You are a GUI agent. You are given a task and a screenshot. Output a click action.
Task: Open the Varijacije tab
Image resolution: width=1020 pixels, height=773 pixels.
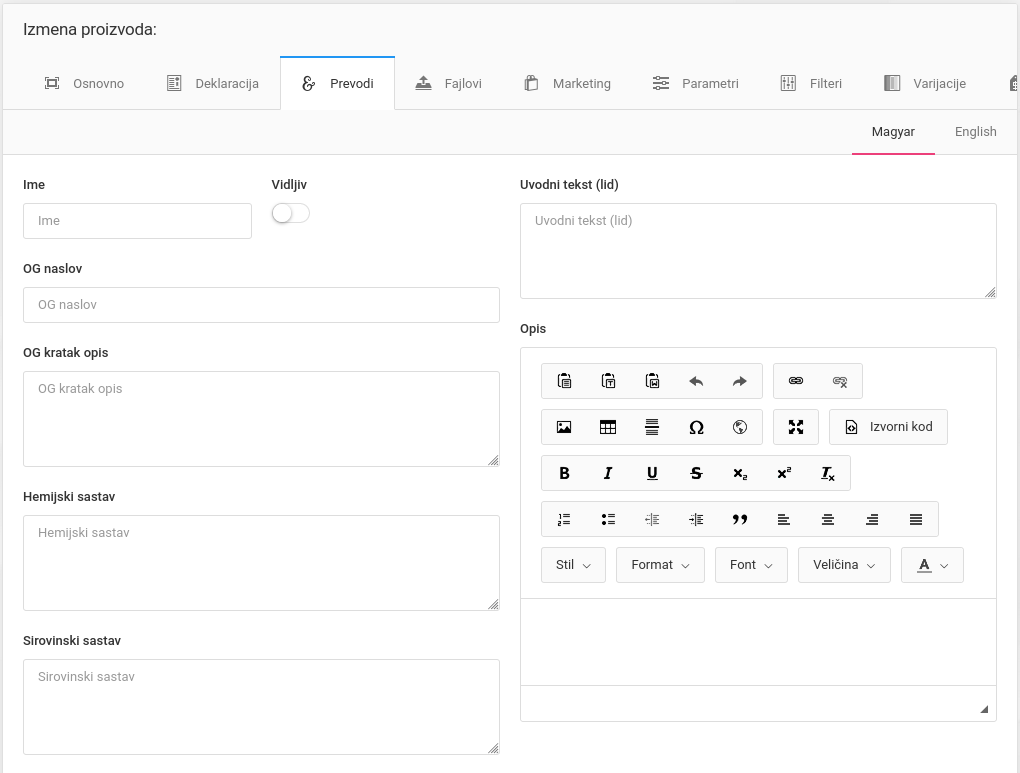pos(925,83)
